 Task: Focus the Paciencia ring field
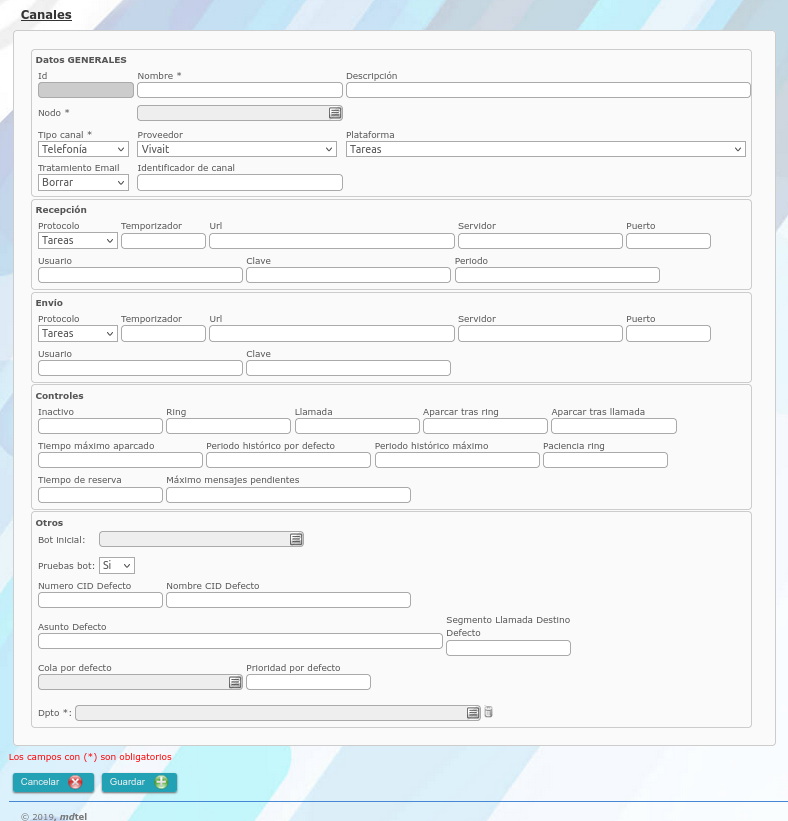click(x=605, y=460)
